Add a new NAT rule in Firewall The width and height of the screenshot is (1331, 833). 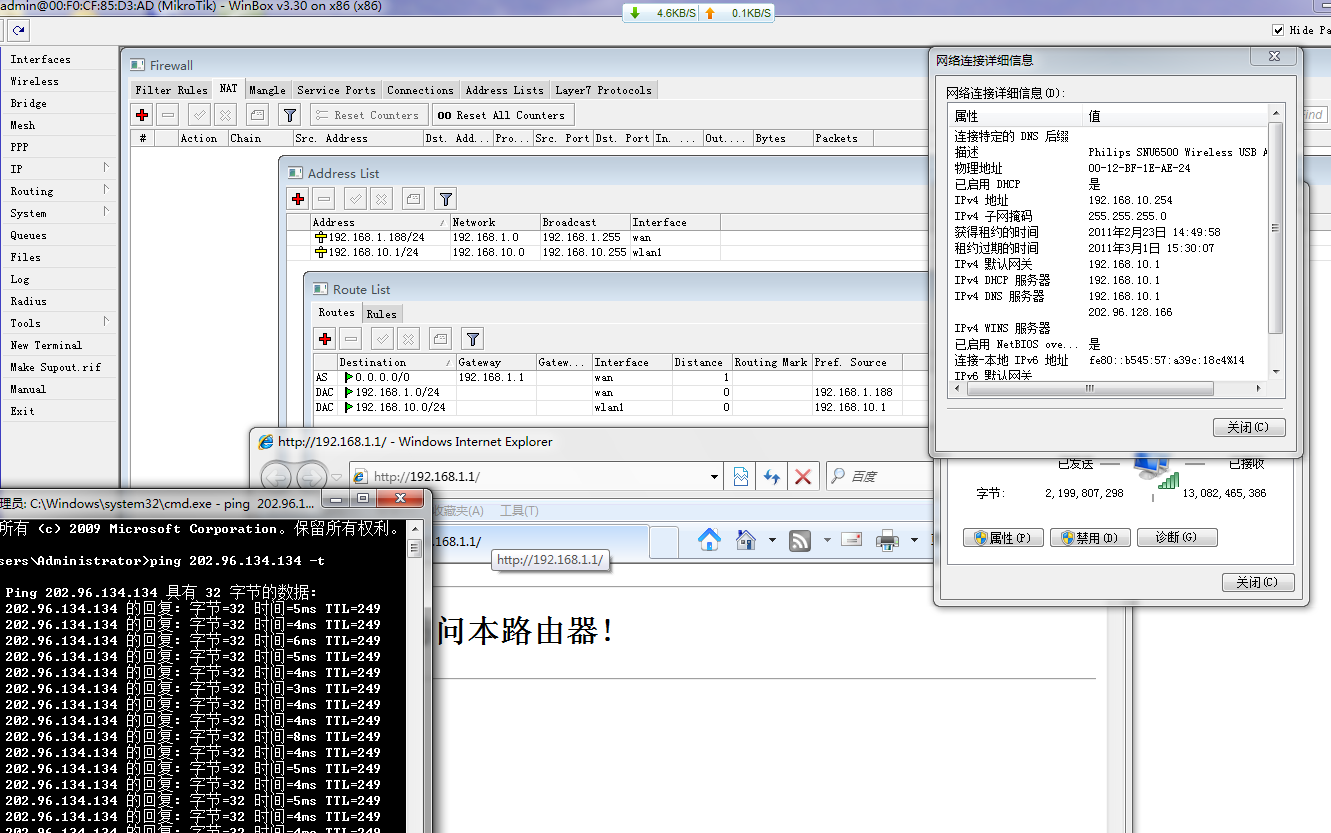142,115
